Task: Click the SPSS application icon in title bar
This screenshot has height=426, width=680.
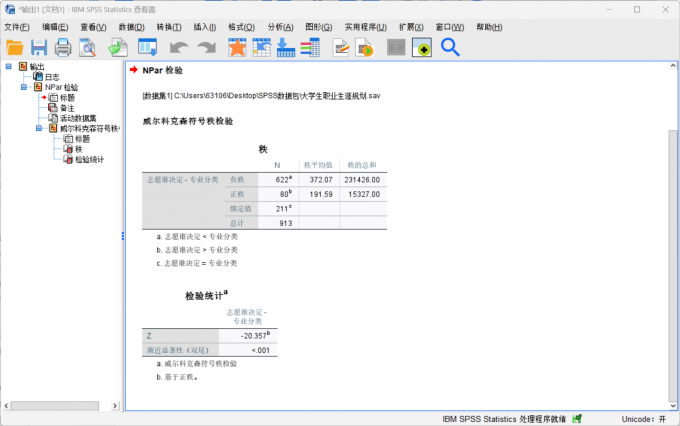Action: coord(10,10)
